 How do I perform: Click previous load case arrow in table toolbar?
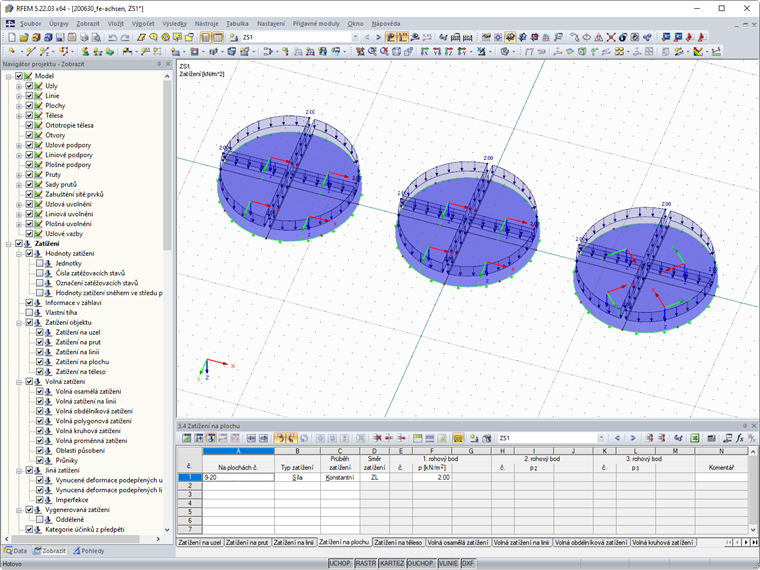618,438
